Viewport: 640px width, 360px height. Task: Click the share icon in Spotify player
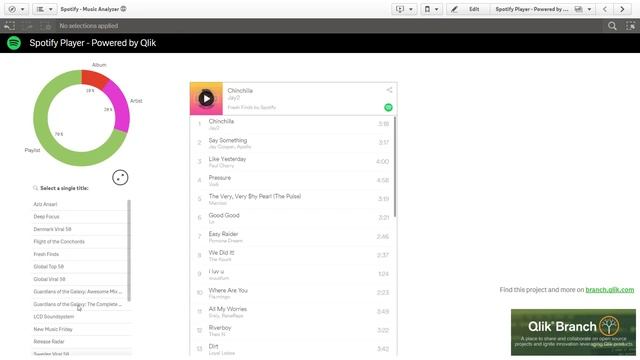pyautogui.click(x=389, y=90)
